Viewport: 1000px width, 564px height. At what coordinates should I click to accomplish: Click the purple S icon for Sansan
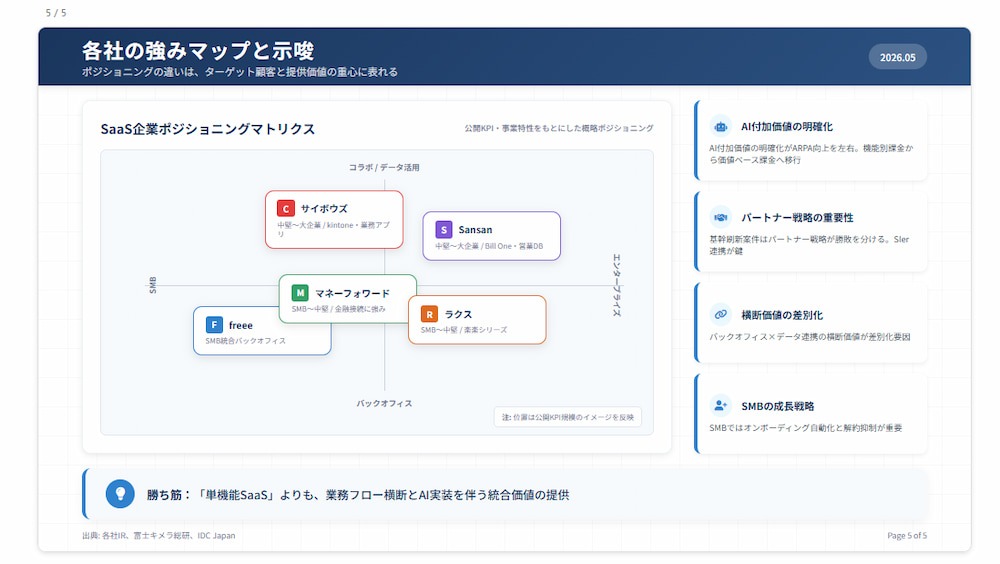coord(443,230)
